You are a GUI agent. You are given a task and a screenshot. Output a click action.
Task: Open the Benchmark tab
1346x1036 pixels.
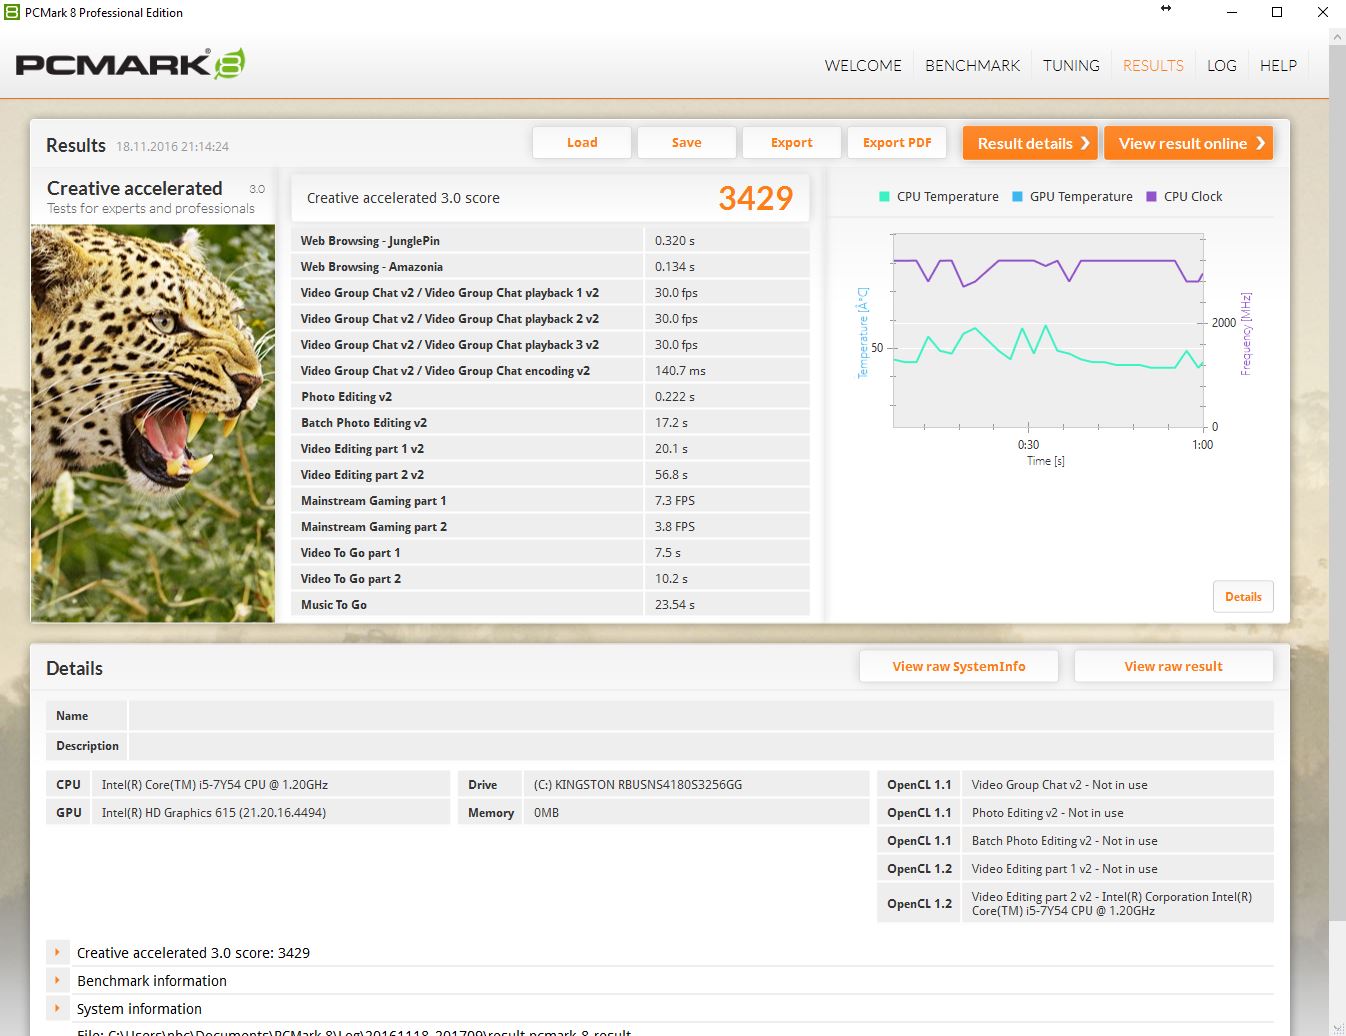pyautogui.click(x=972, y=66)
